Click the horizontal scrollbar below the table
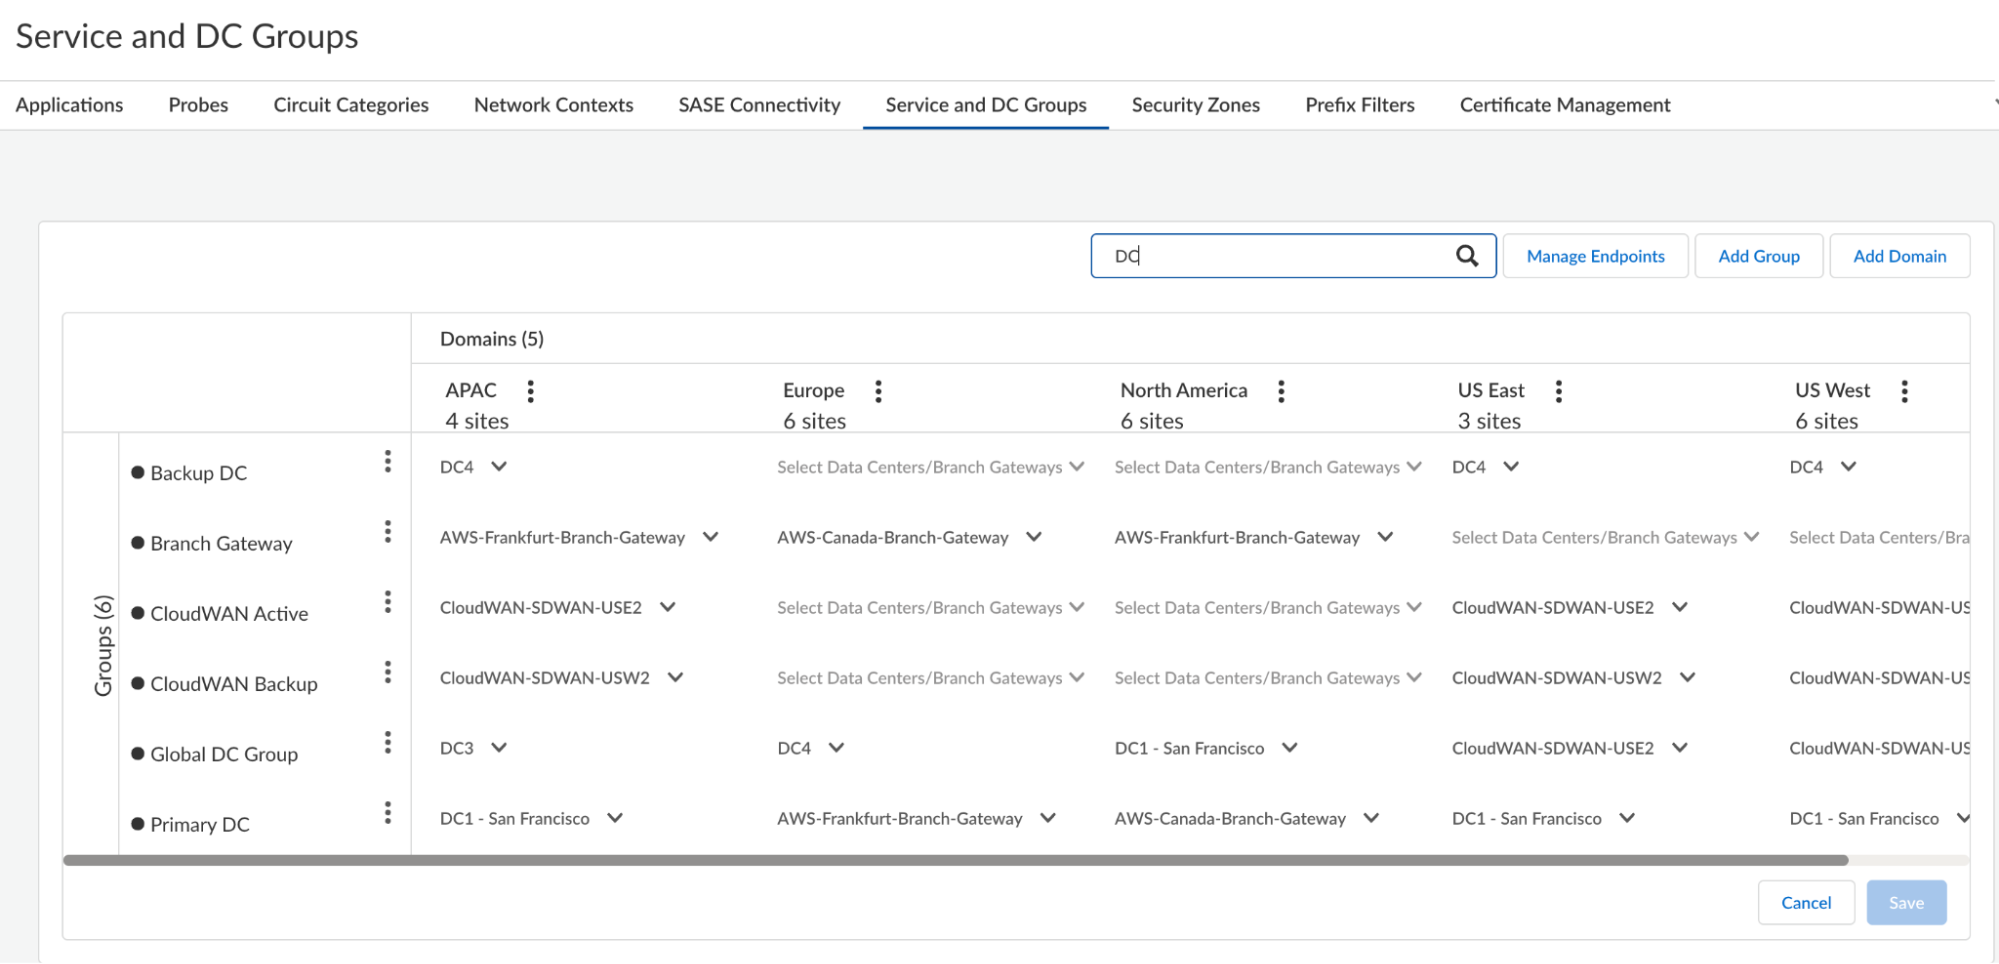 click(955, 860)
